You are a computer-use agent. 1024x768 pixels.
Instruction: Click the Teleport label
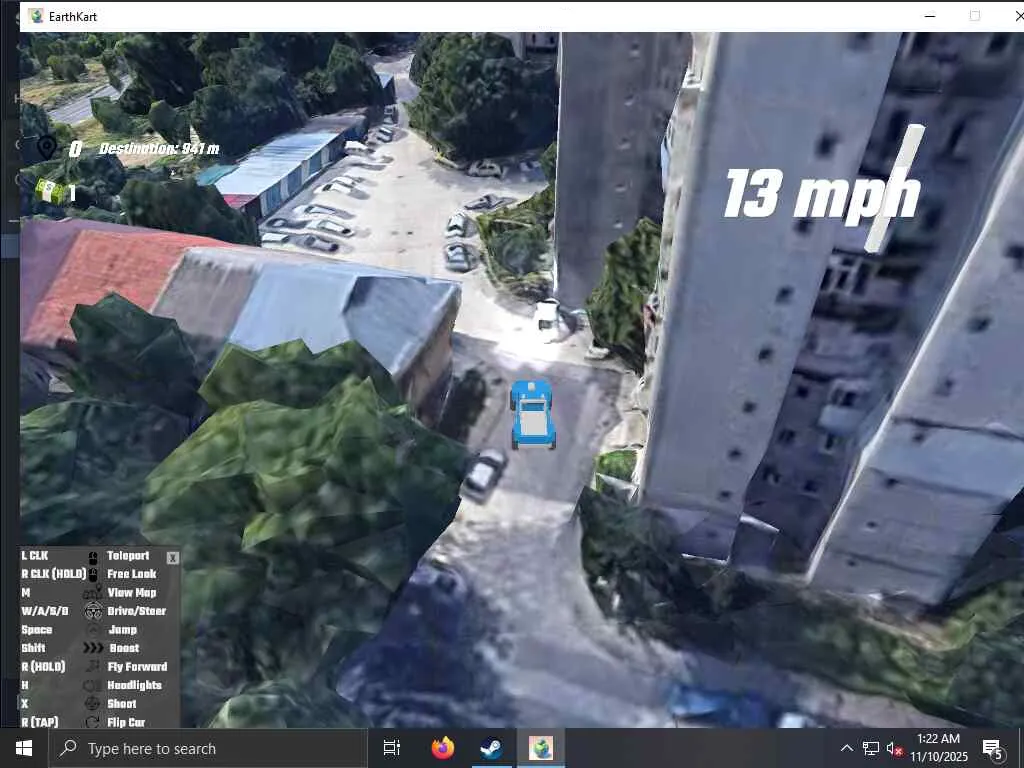[128, 556]
